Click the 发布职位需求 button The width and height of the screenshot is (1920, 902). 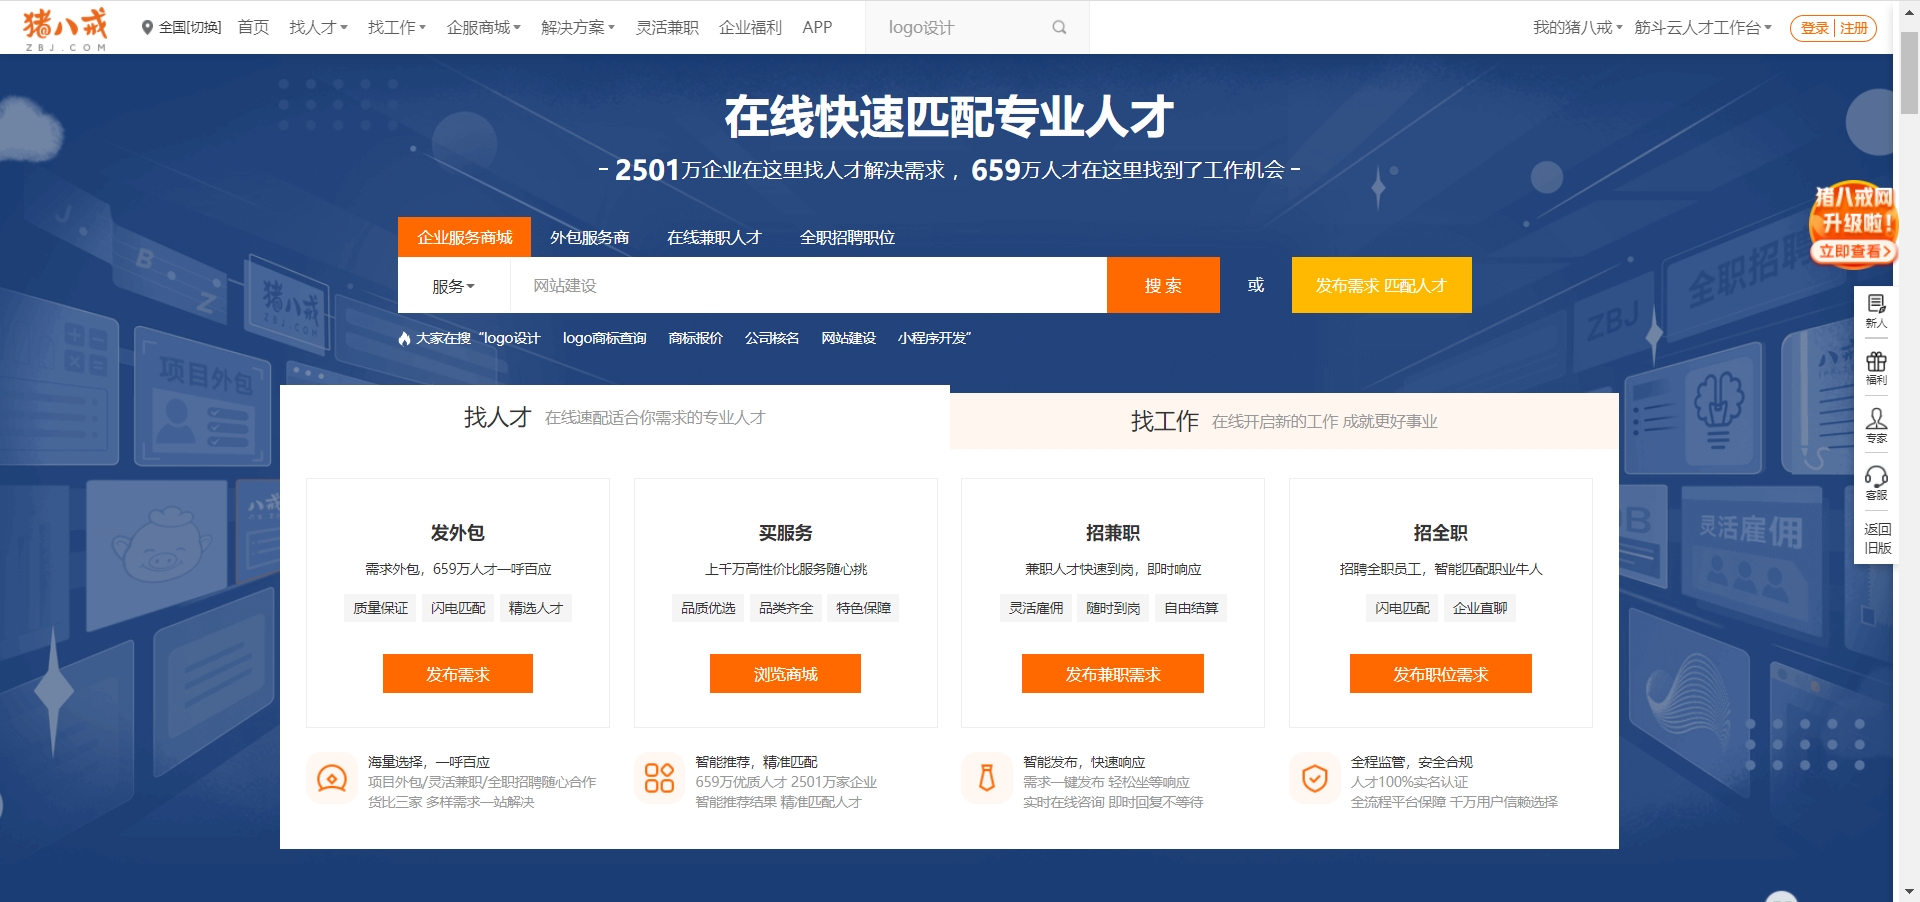pyautogui.click(x=1441, y=674)
